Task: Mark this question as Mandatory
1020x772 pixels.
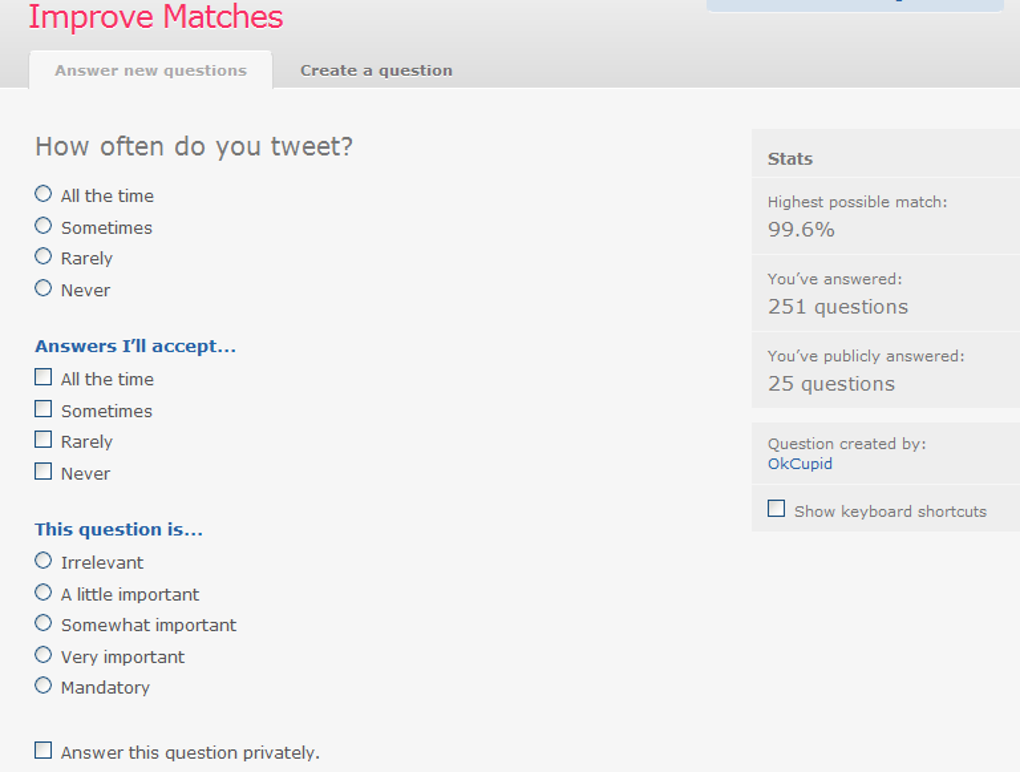Action: pos(43,686)
